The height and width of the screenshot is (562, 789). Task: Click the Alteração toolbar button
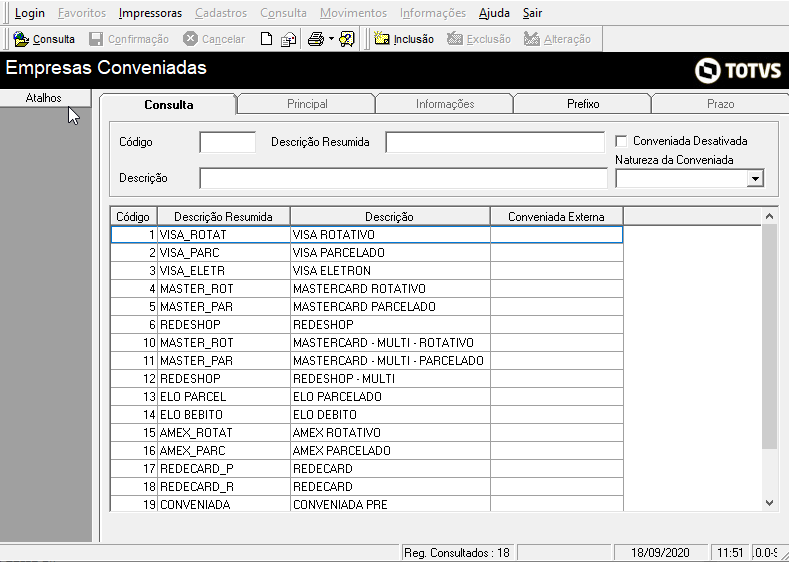557,39
